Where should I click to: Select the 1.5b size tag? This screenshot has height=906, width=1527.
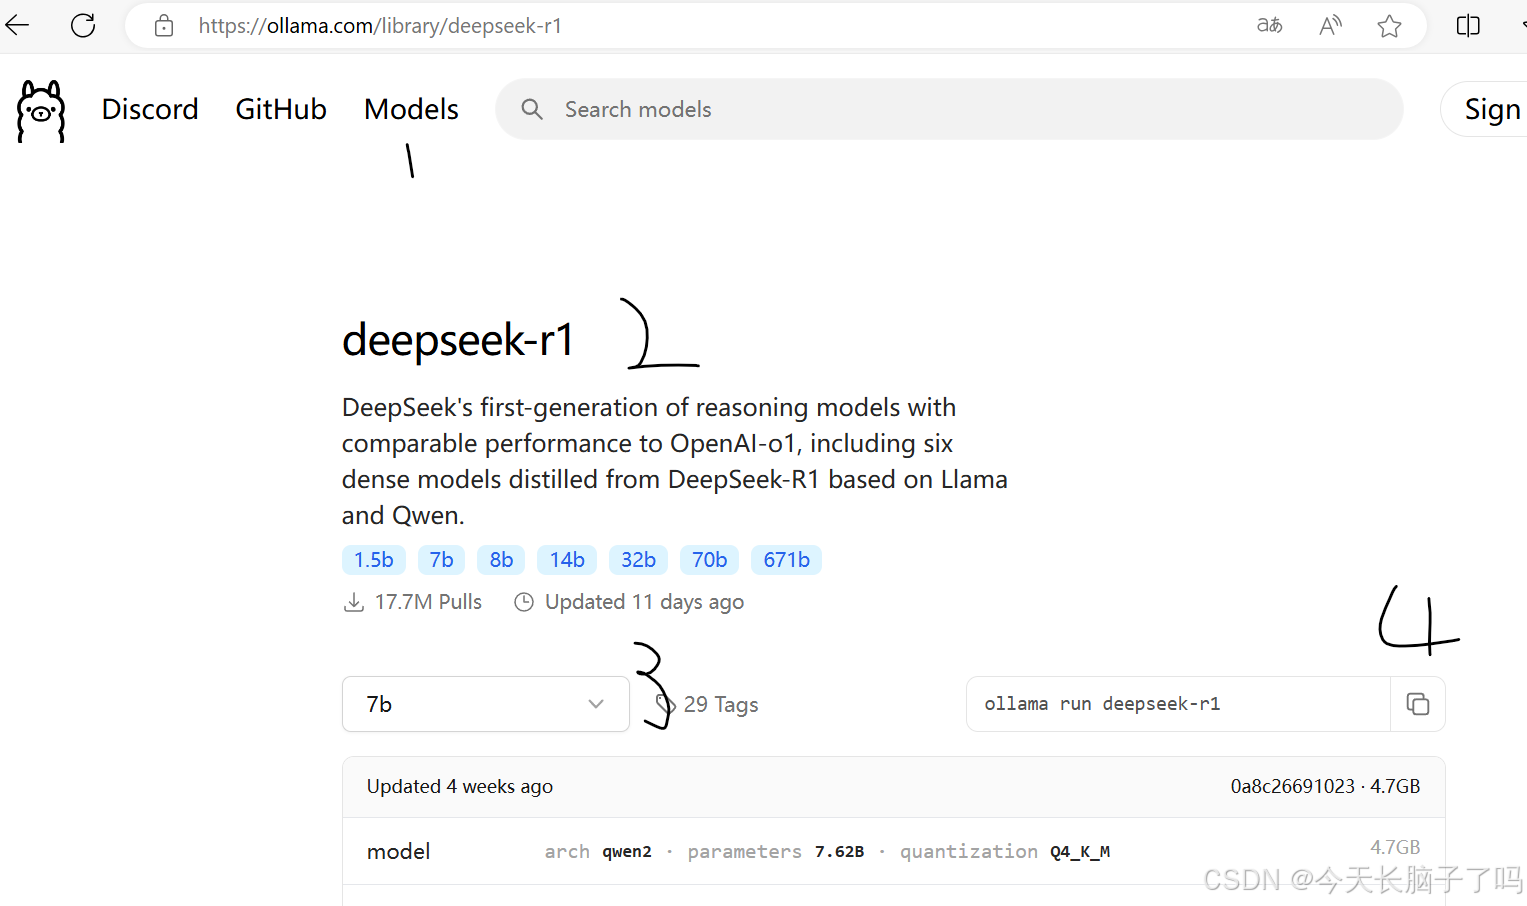click(374, 560)
